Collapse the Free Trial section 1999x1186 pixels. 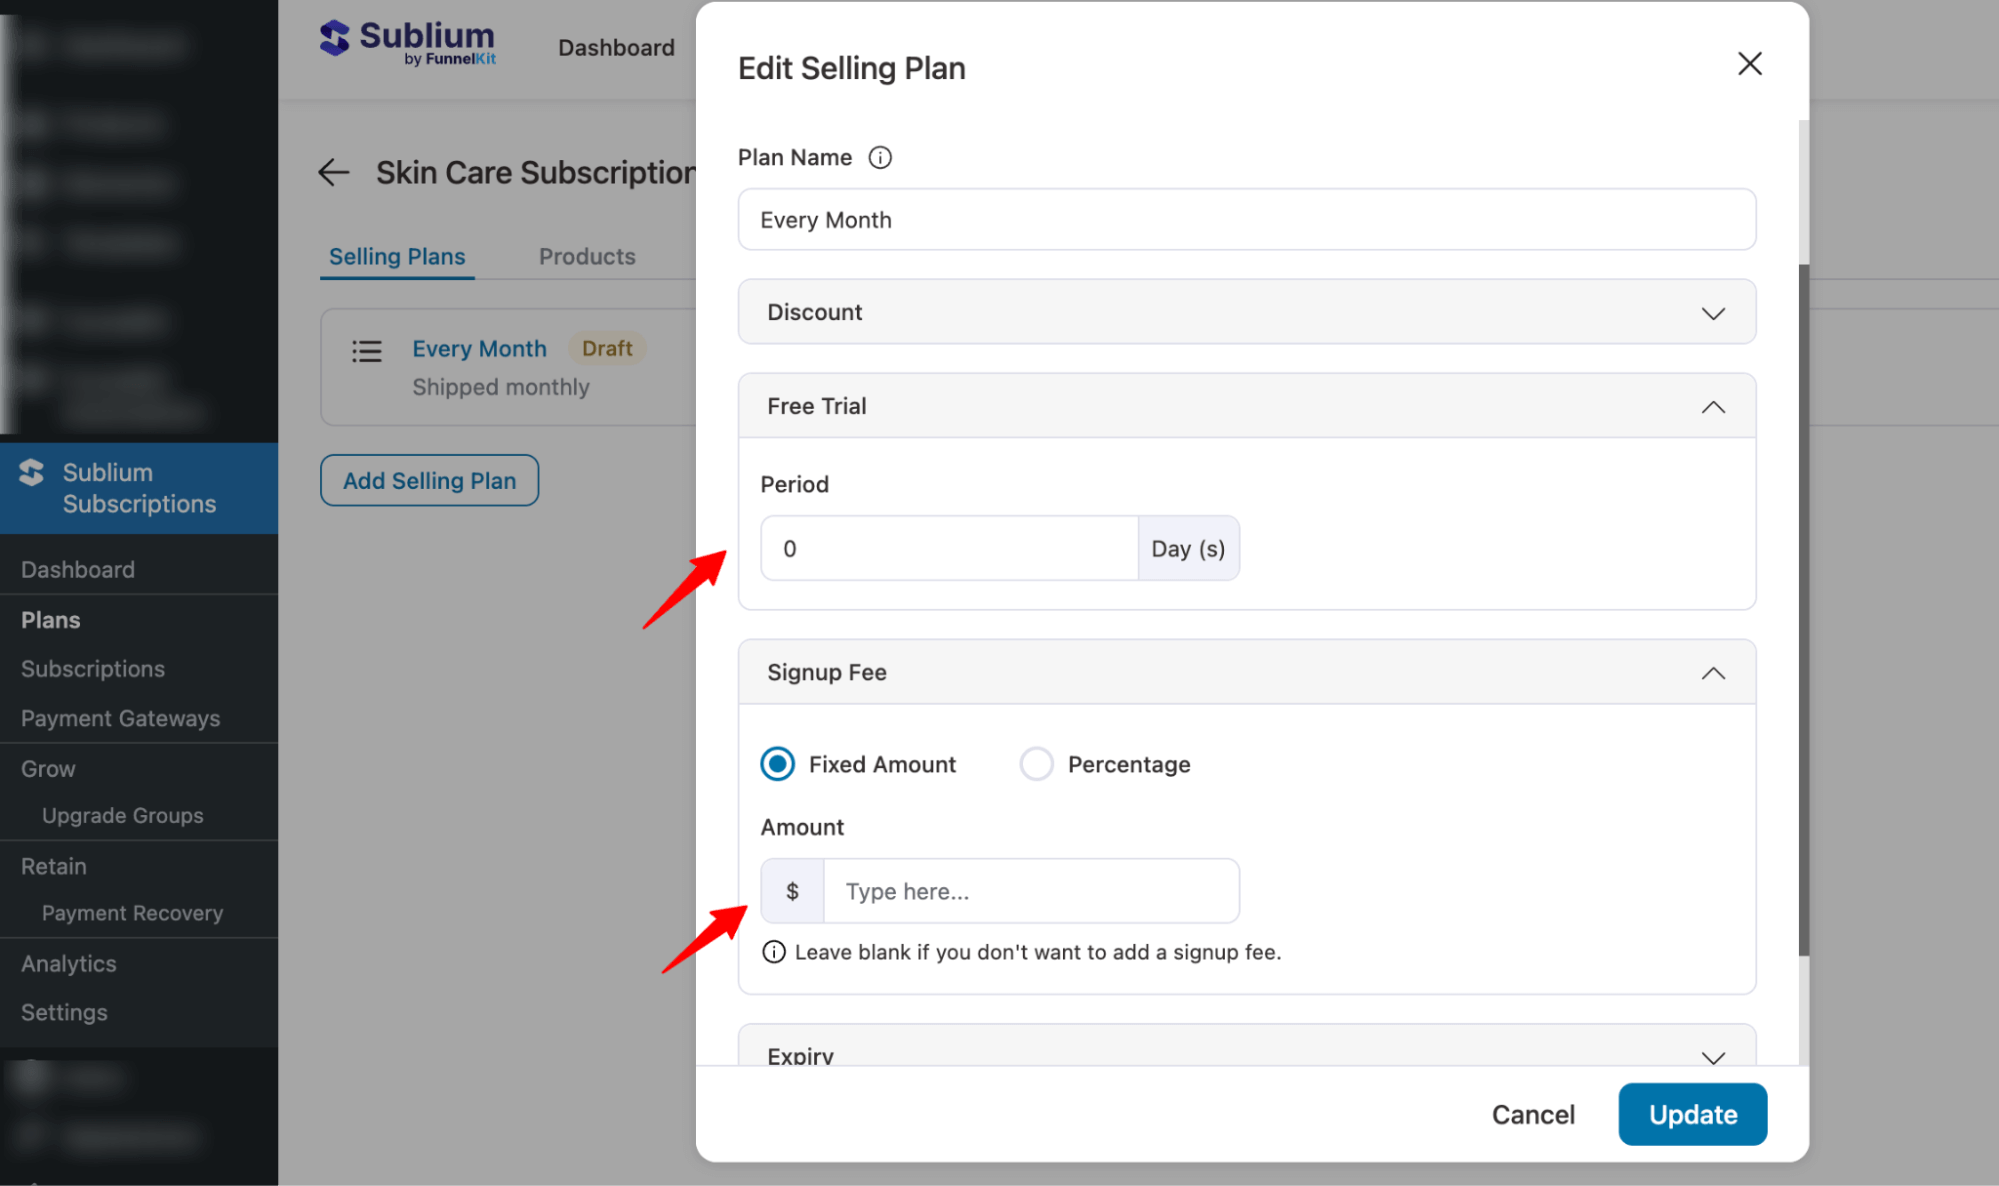(1713, 407)
